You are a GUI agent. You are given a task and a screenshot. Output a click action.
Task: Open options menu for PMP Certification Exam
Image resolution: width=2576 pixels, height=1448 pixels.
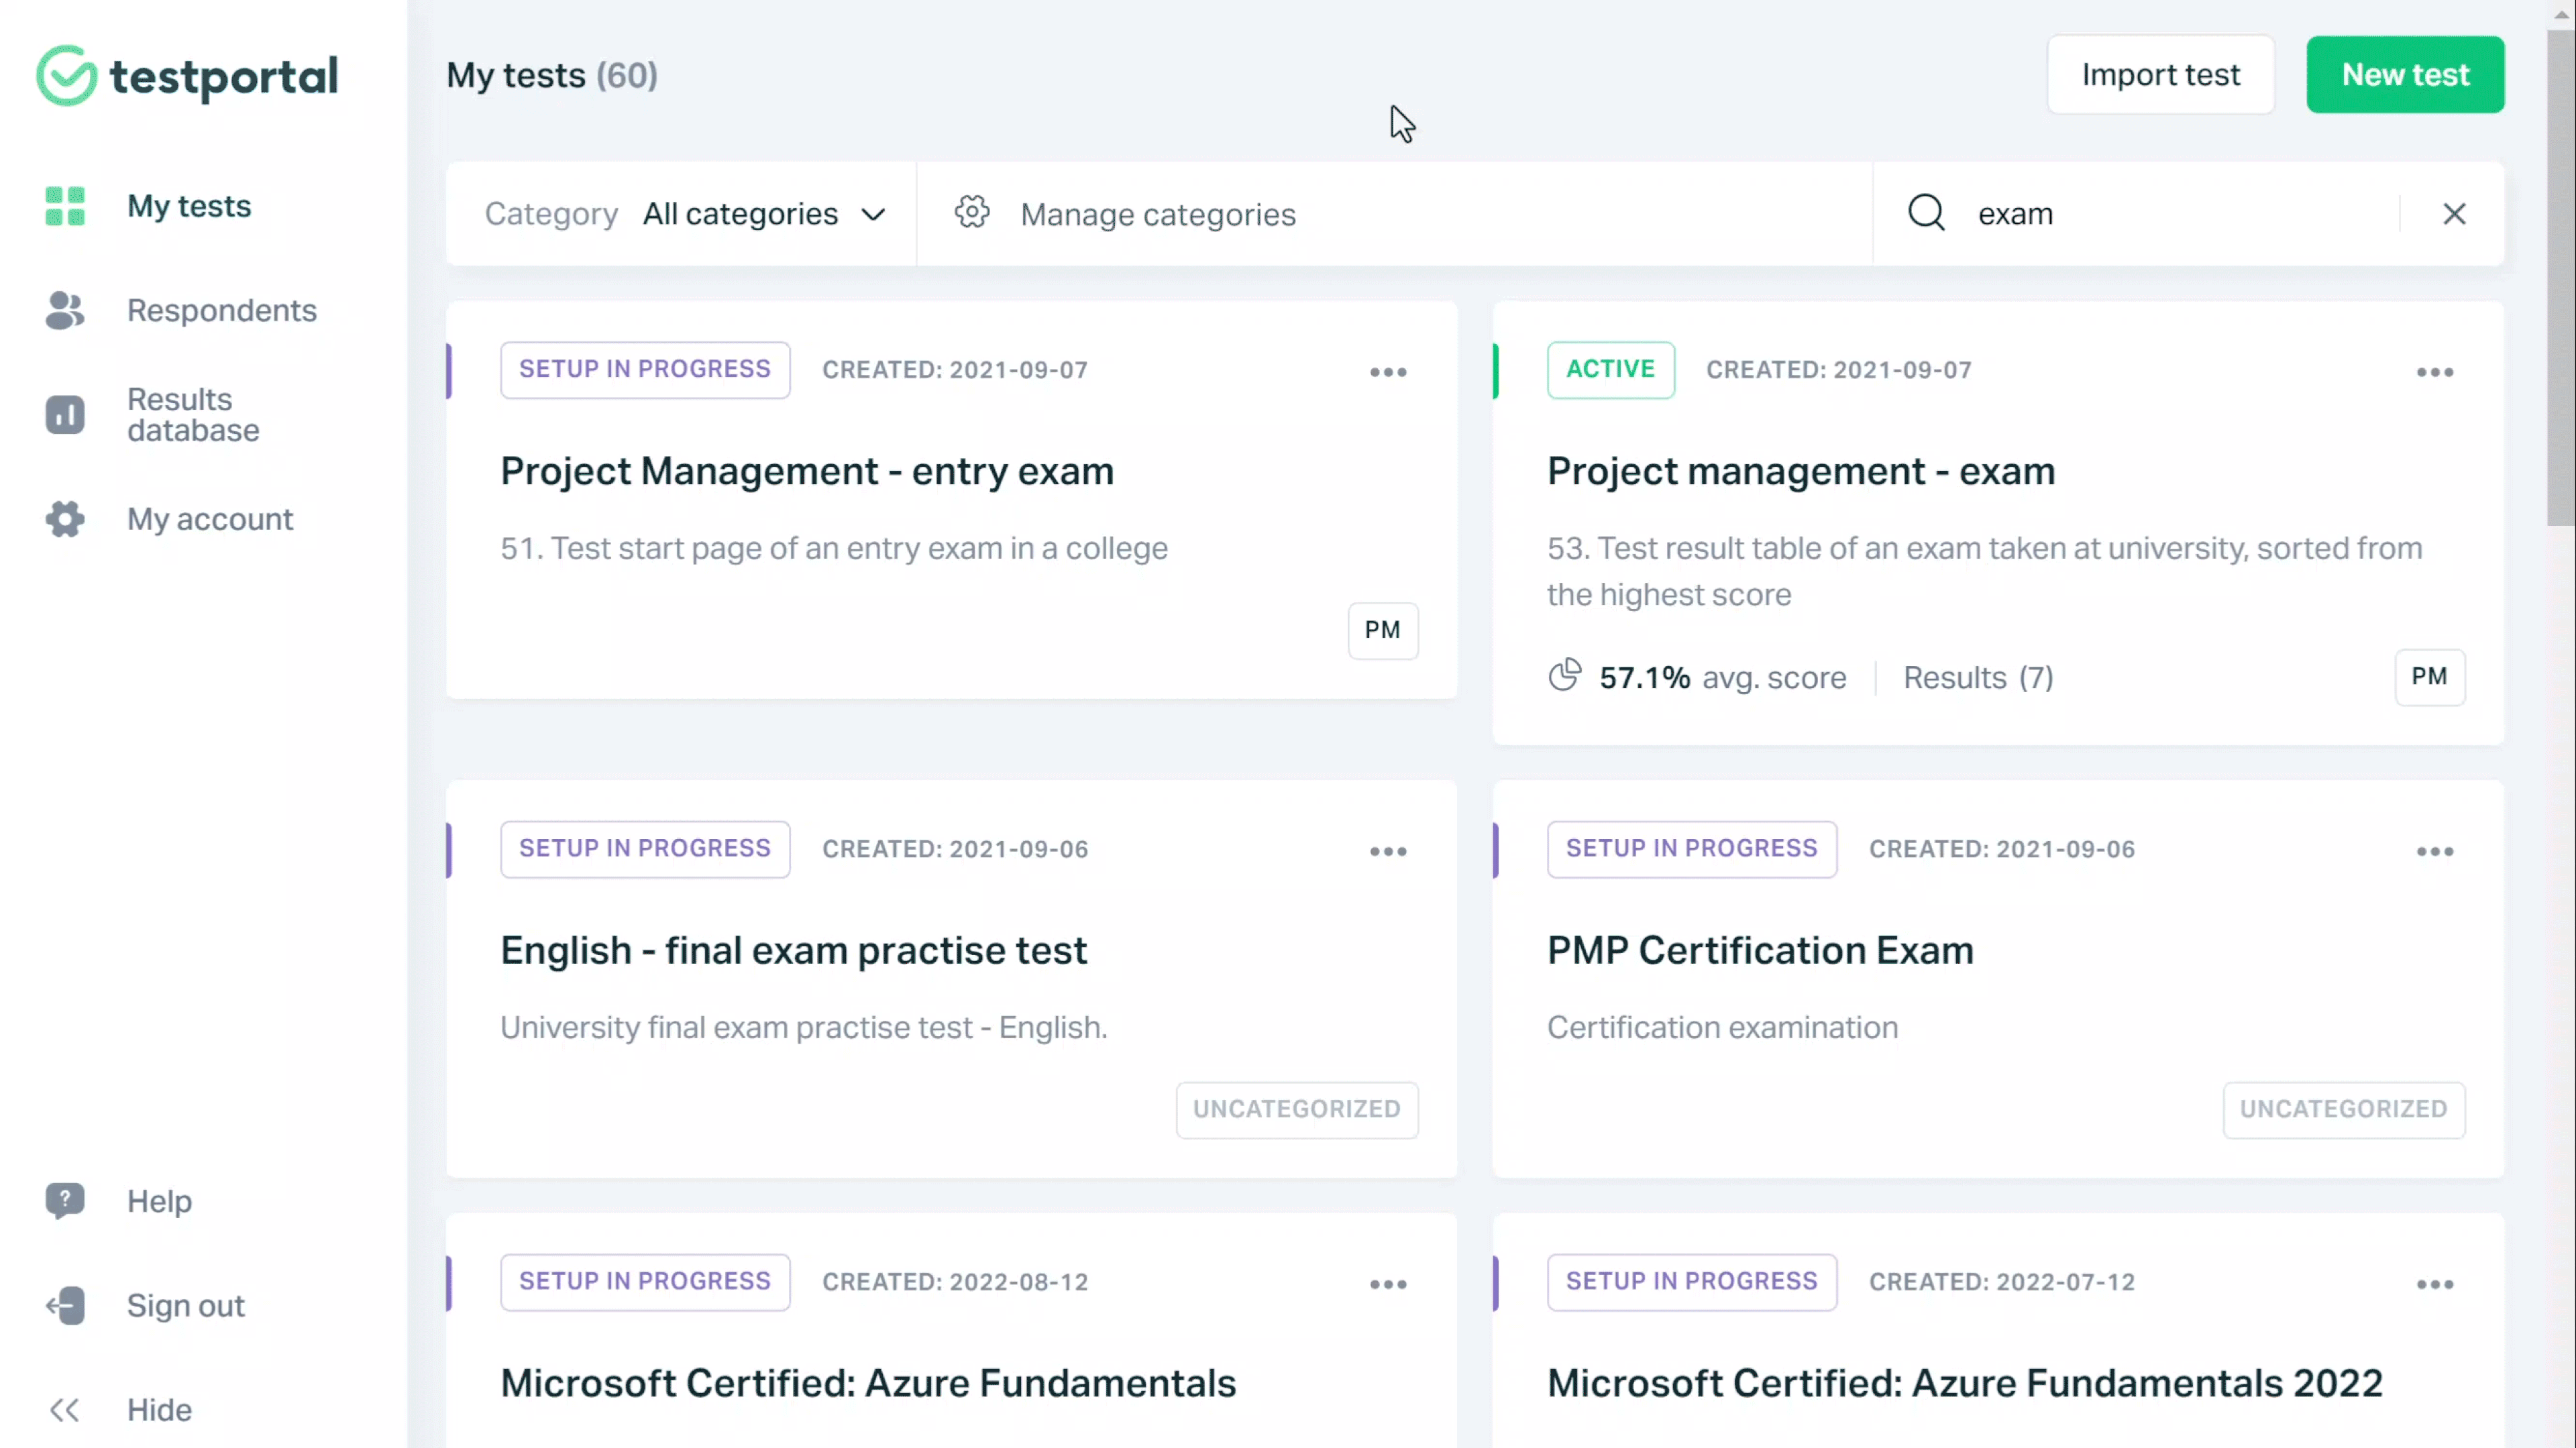(2434, 851)
